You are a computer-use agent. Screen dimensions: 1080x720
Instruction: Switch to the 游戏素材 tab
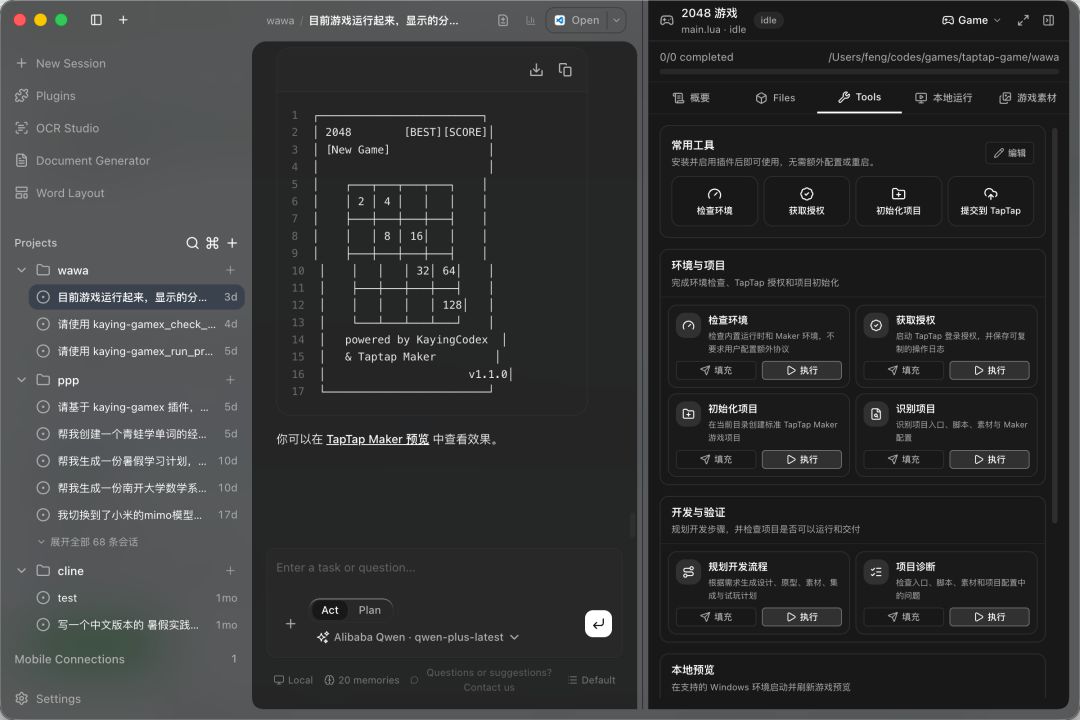pos(1028,98)
